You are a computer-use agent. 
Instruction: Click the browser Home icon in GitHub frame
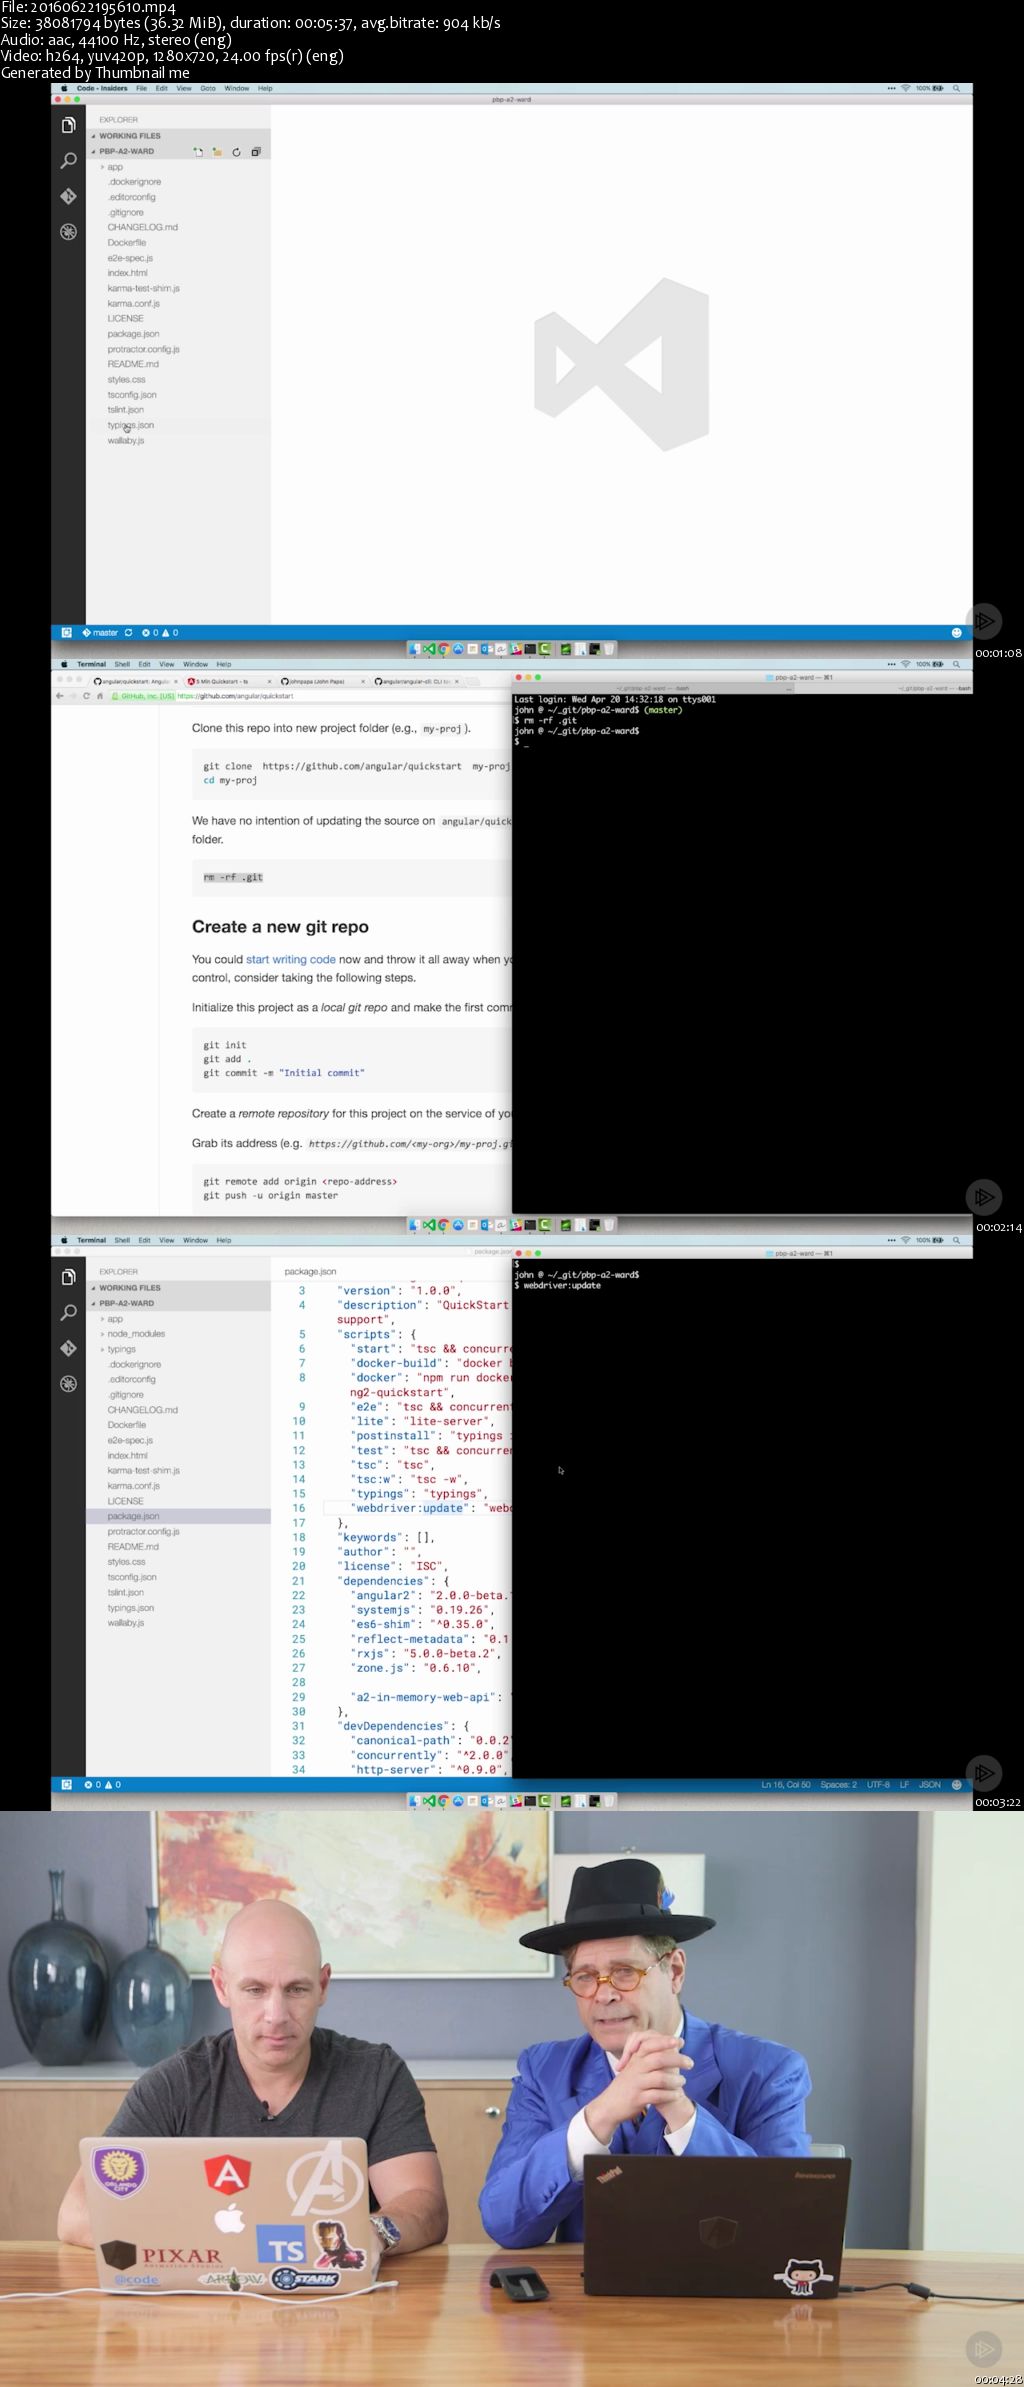pyautogui.click(x=99, y=696)
